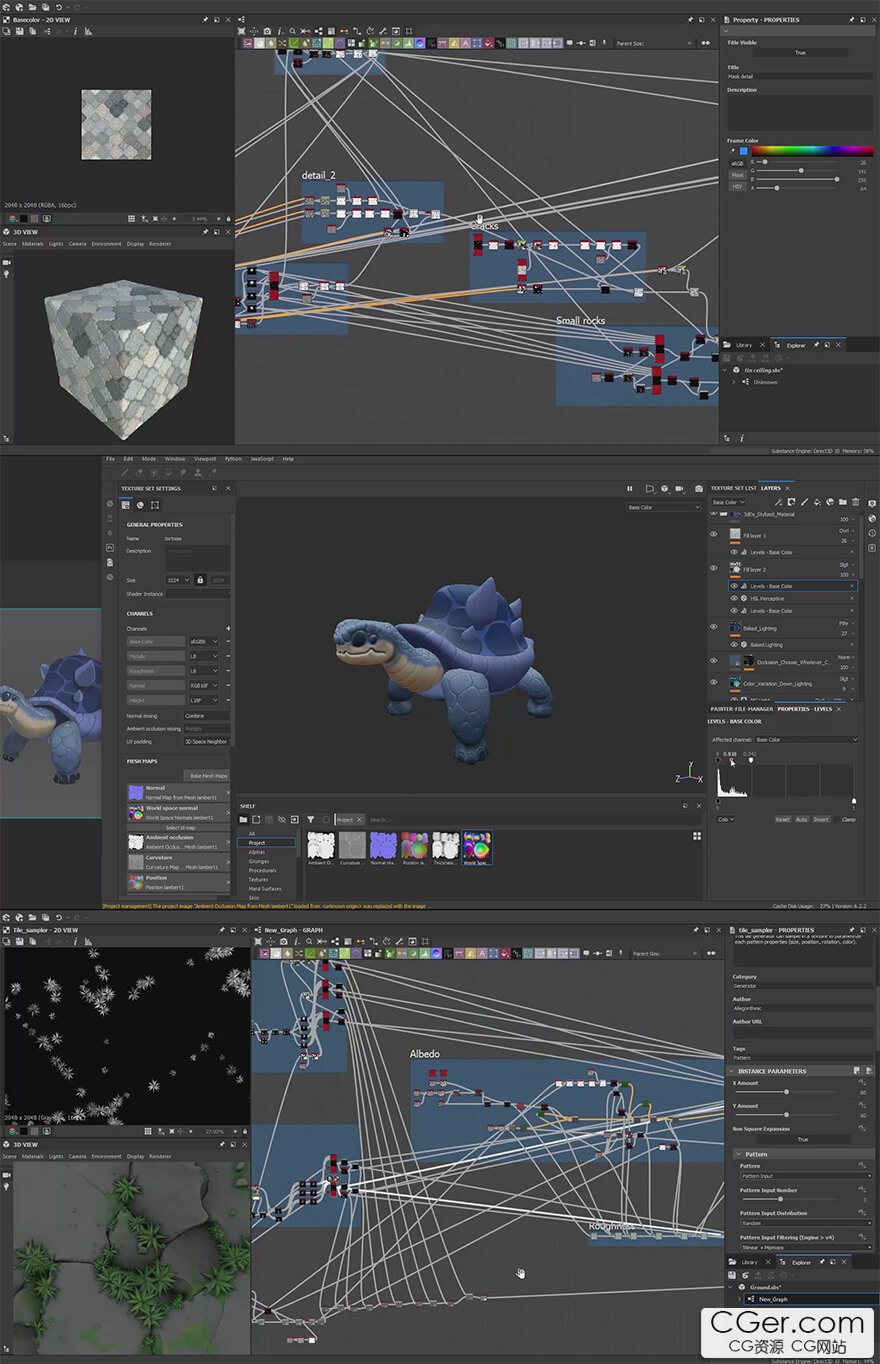Open Base Color sRGB8 format dropdown
This screenshot has height=1364, width=880.
click(x=202, y=641)
